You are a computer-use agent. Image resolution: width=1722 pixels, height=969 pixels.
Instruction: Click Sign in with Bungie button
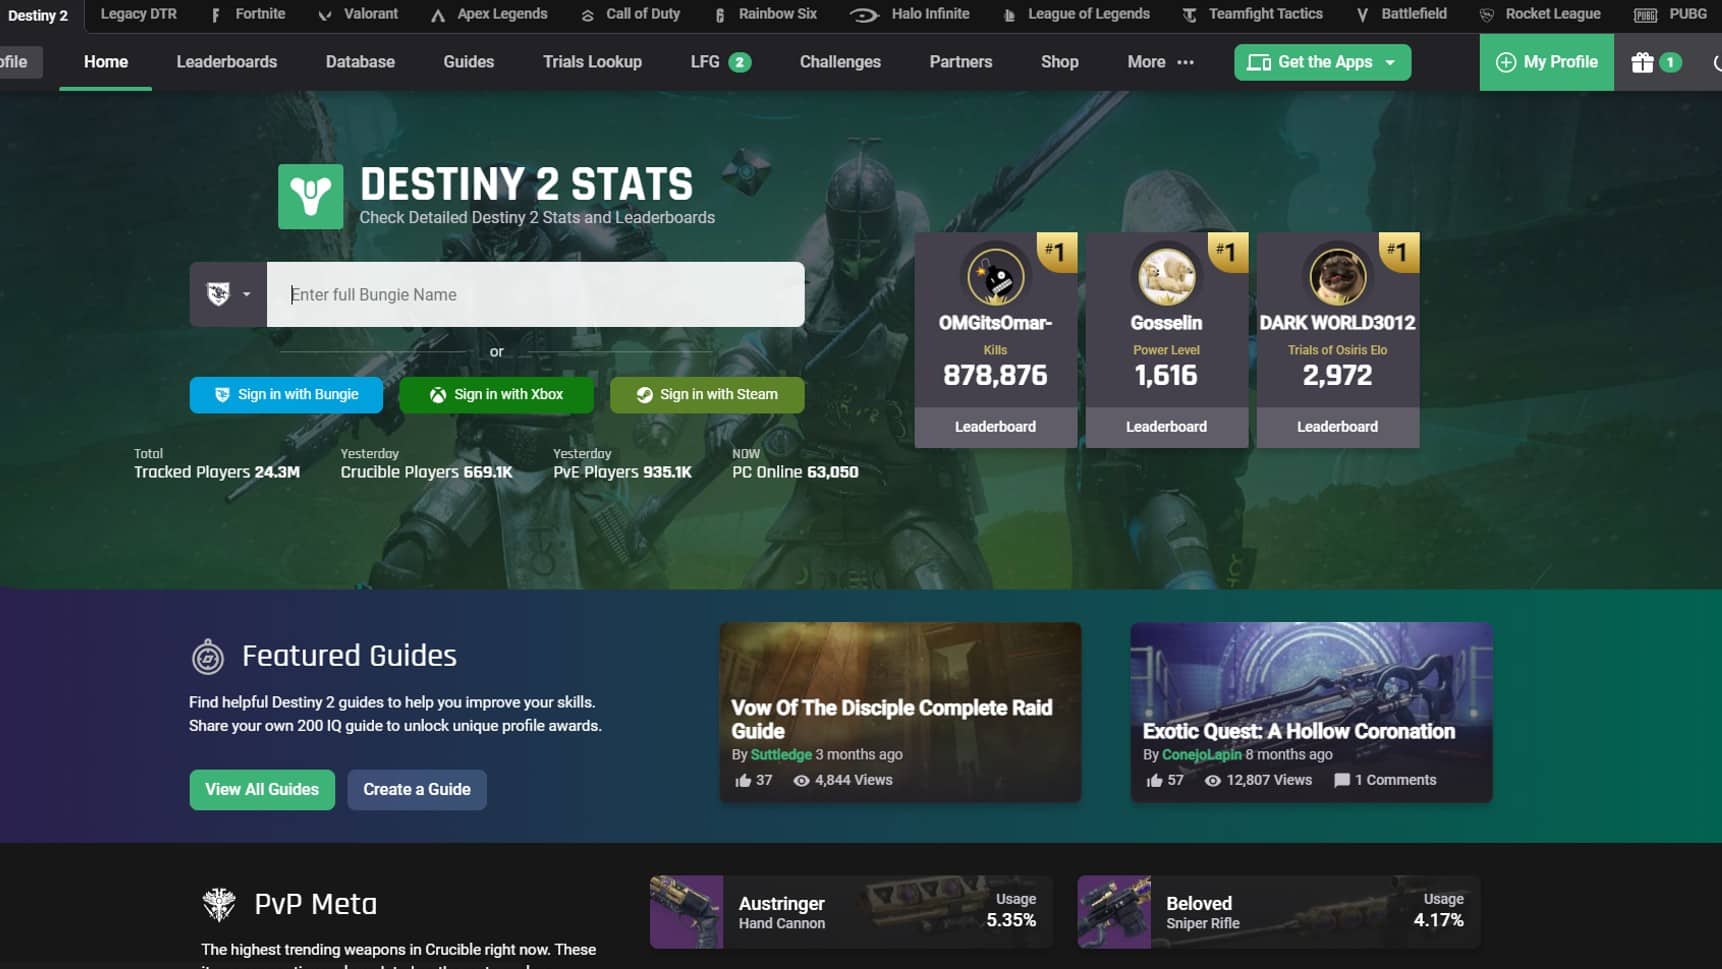[x=286, y=395]
